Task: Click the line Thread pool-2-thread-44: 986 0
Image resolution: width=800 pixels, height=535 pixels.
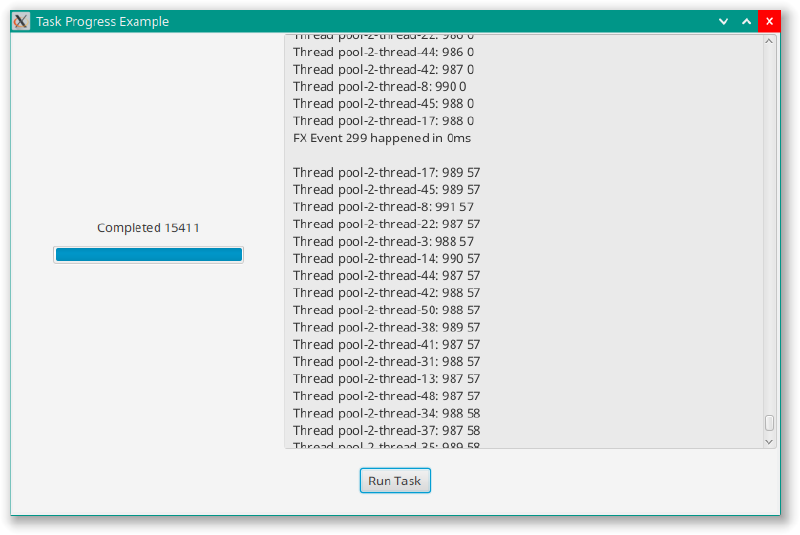Action: coord(383,52)
